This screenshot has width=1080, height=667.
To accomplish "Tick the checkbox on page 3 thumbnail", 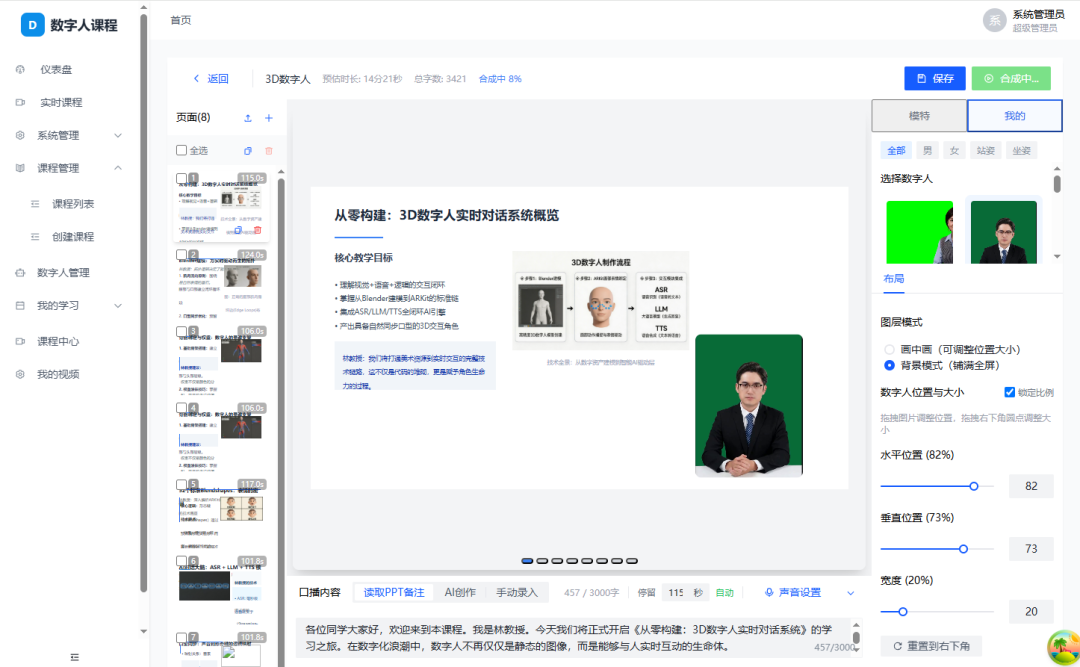I will [x=181, y=331].
